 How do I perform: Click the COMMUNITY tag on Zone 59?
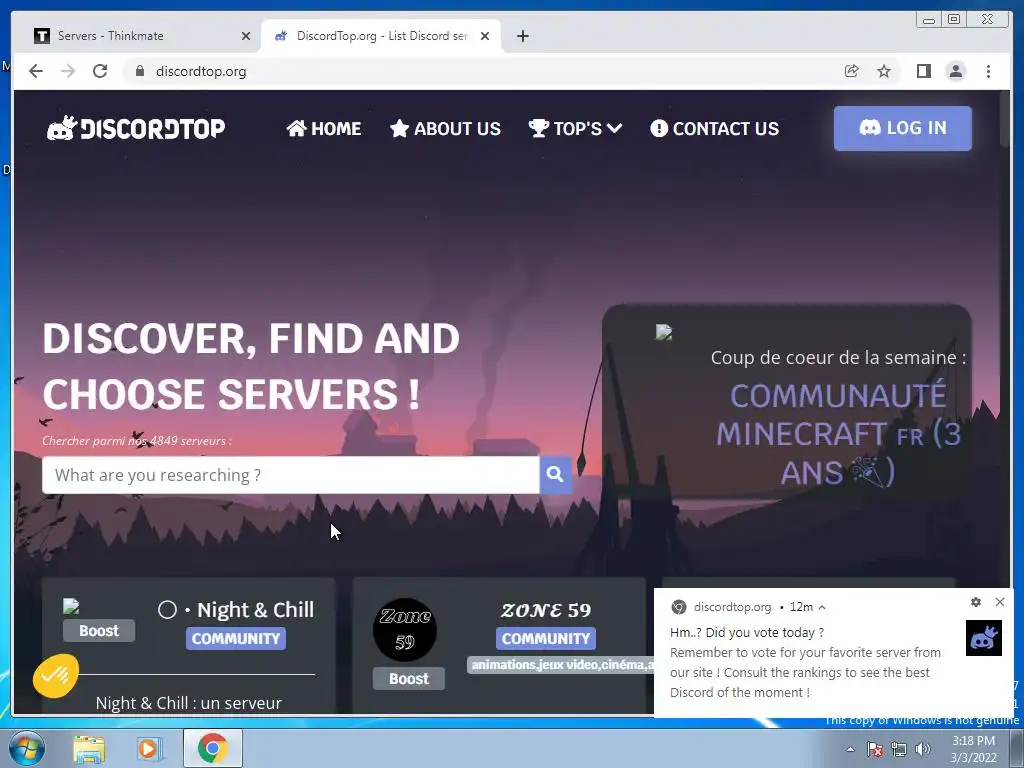tap(546, 639)
